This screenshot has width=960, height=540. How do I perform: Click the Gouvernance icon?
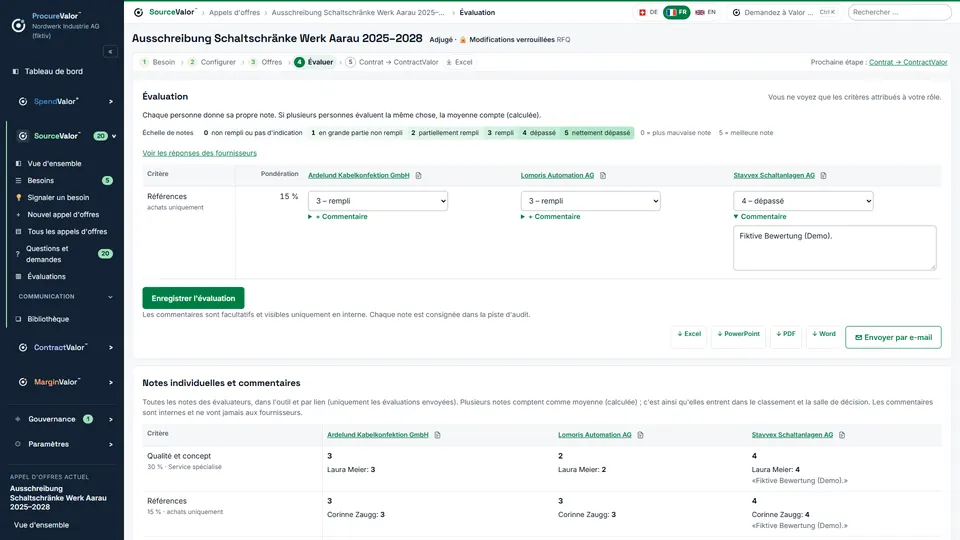point(18,419)
